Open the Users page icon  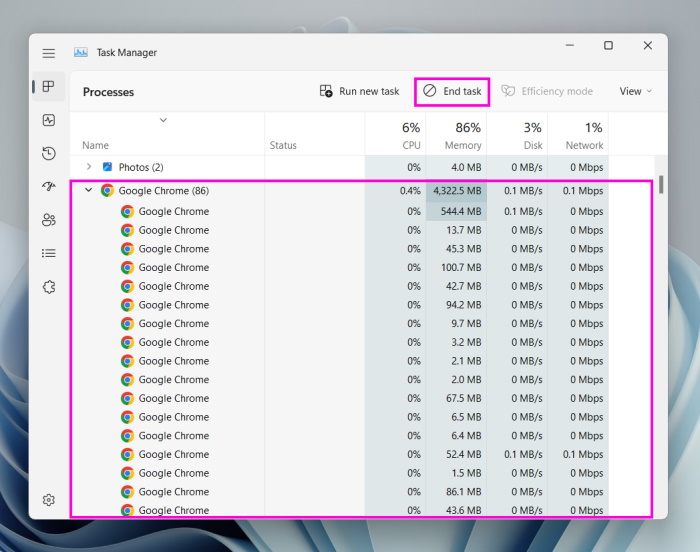pos(48,220)
